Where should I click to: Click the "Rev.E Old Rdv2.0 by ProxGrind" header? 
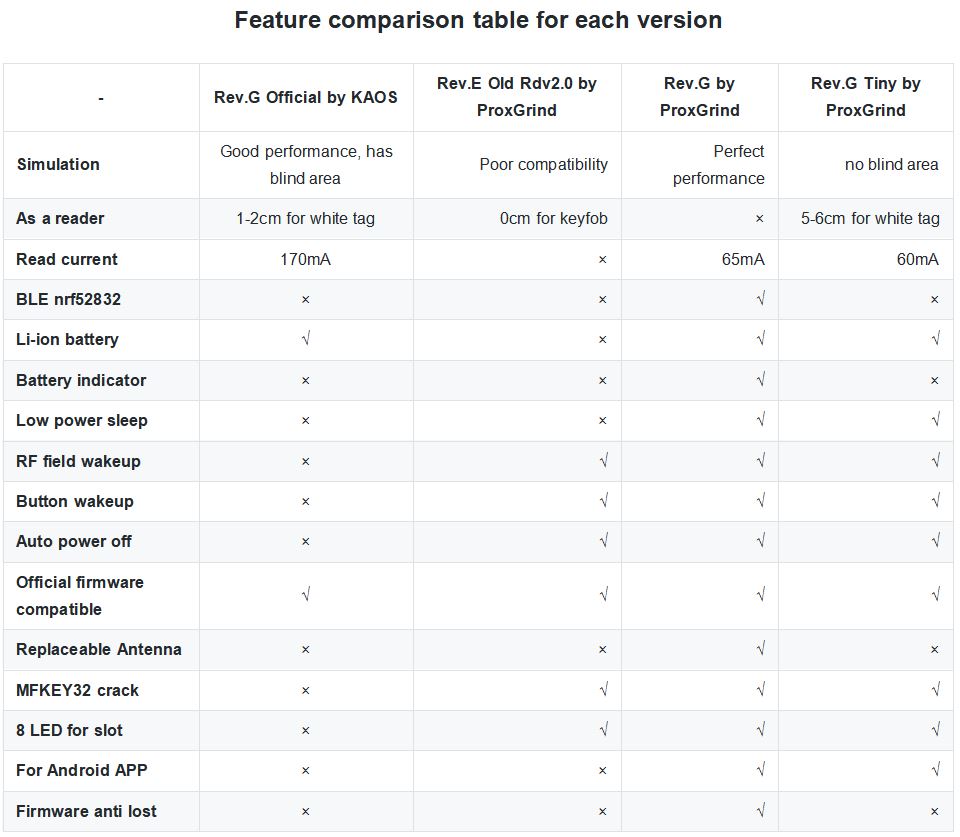point(516,97)
